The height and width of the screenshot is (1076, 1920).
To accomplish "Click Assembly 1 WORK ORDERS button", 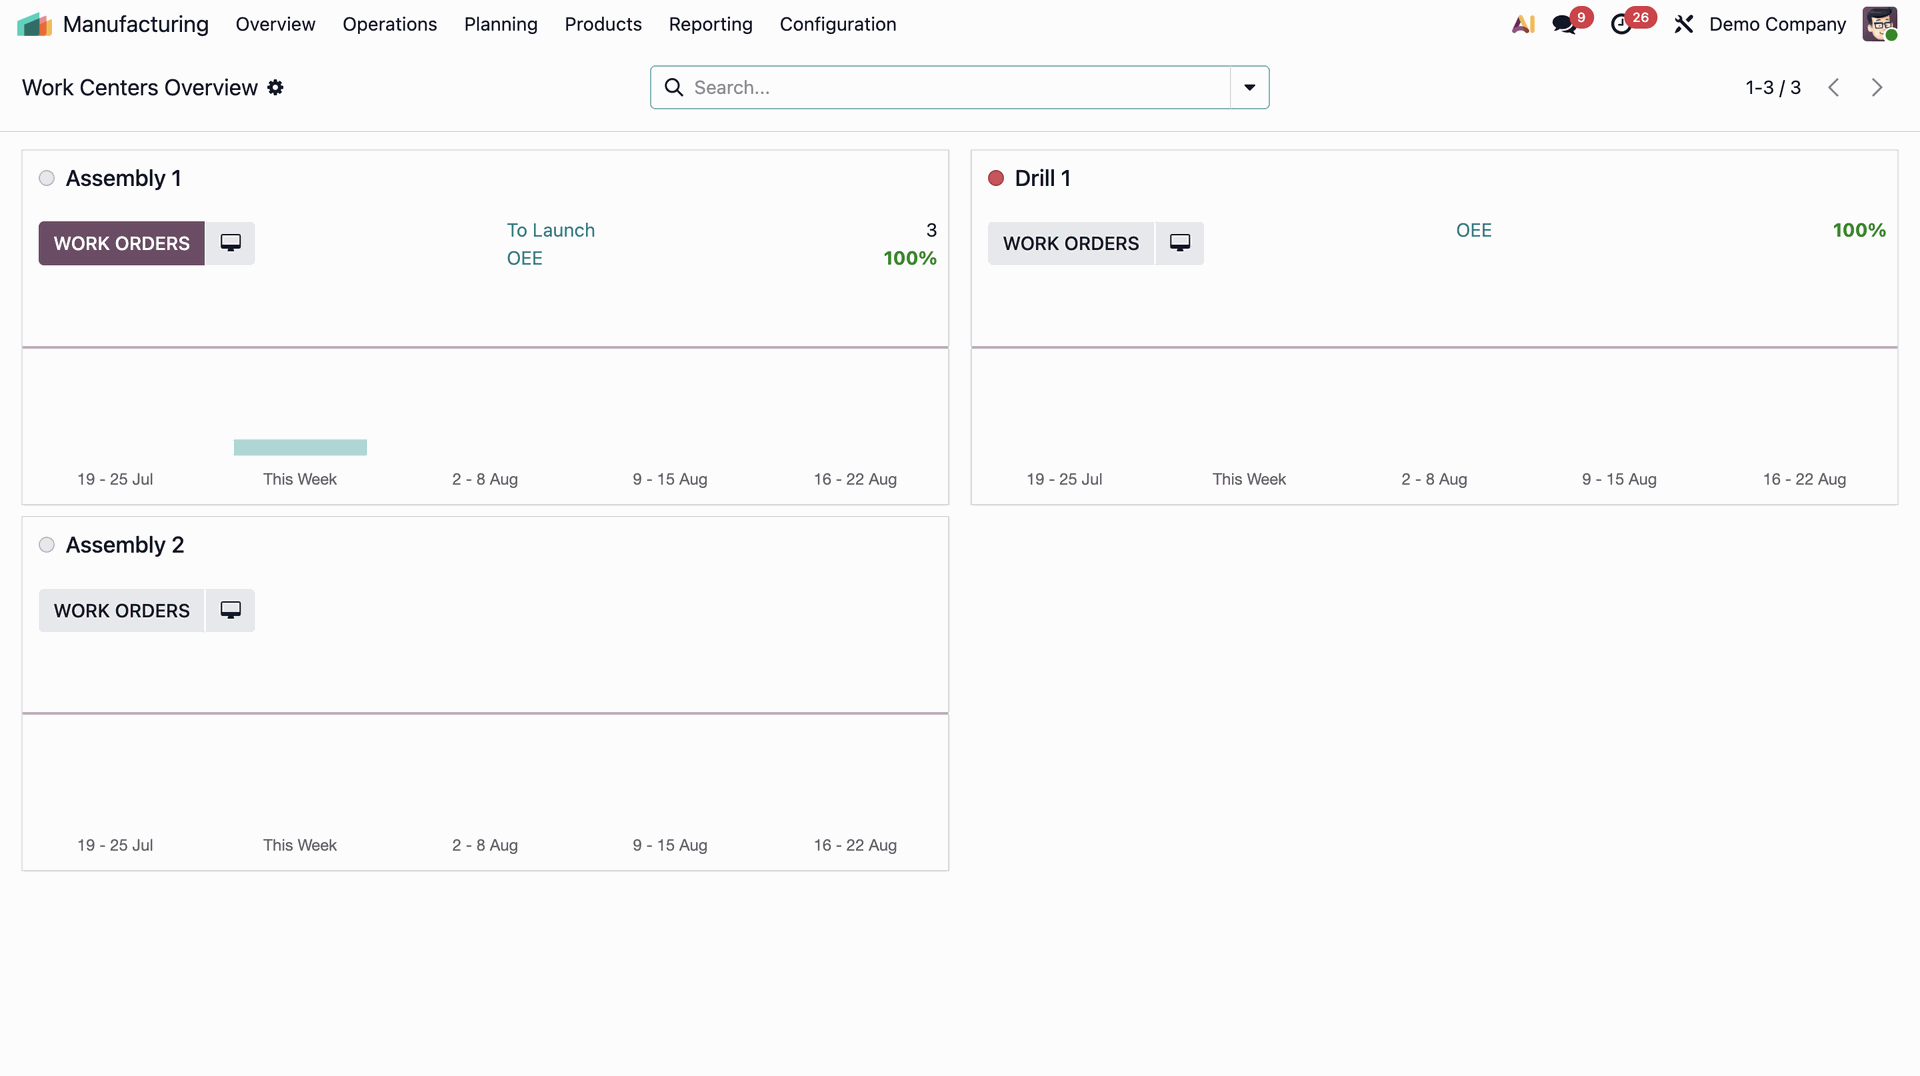I will [122, 243].
